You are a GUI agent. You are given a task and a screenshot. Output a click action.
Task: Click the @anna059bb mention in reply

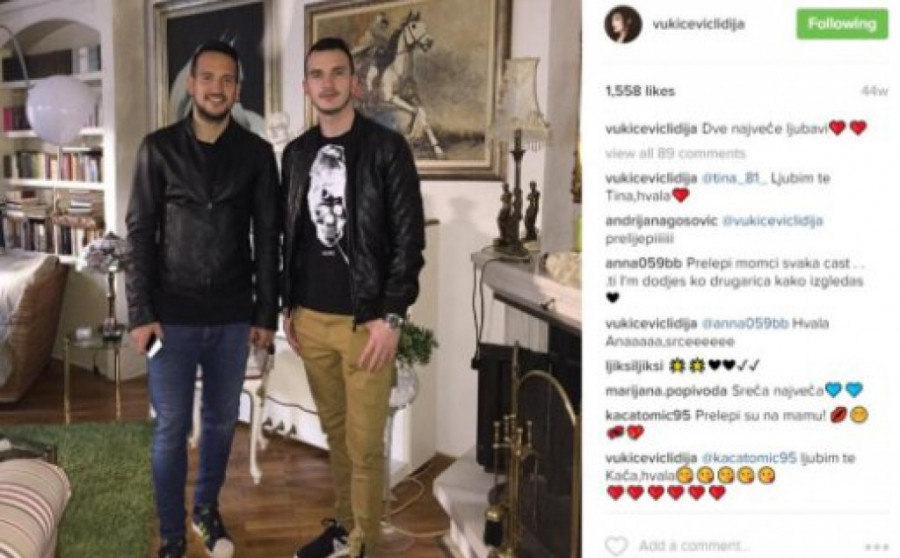744,323
